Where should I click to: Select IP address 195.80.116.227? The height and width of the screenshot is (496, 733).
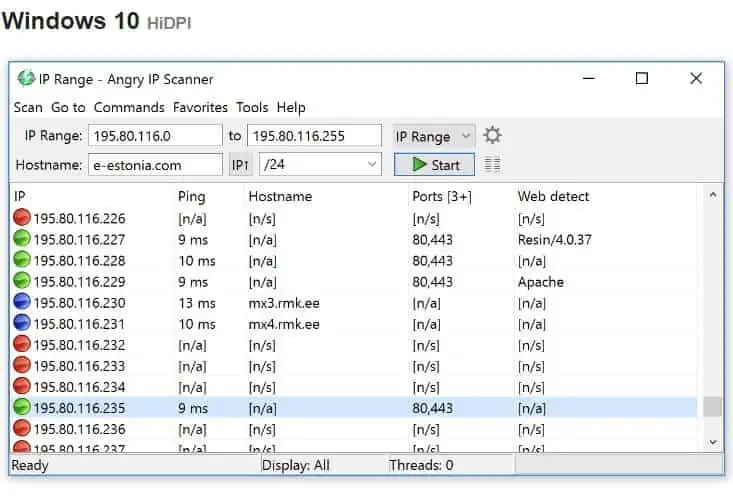click(79, 239)
